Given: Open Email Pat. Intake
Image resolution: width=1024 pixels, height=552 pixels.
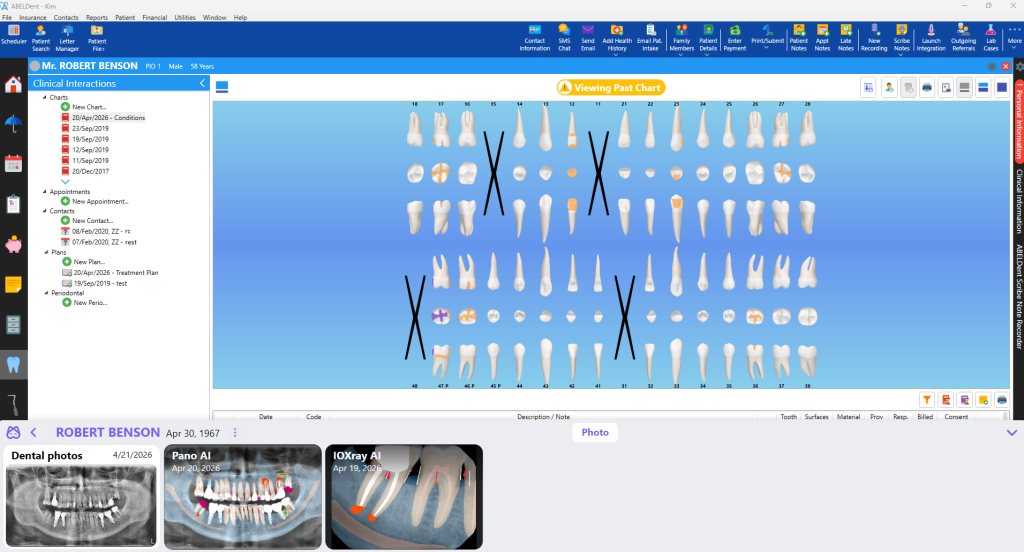Looking at the screenshot, I should (x=650, y=38).
